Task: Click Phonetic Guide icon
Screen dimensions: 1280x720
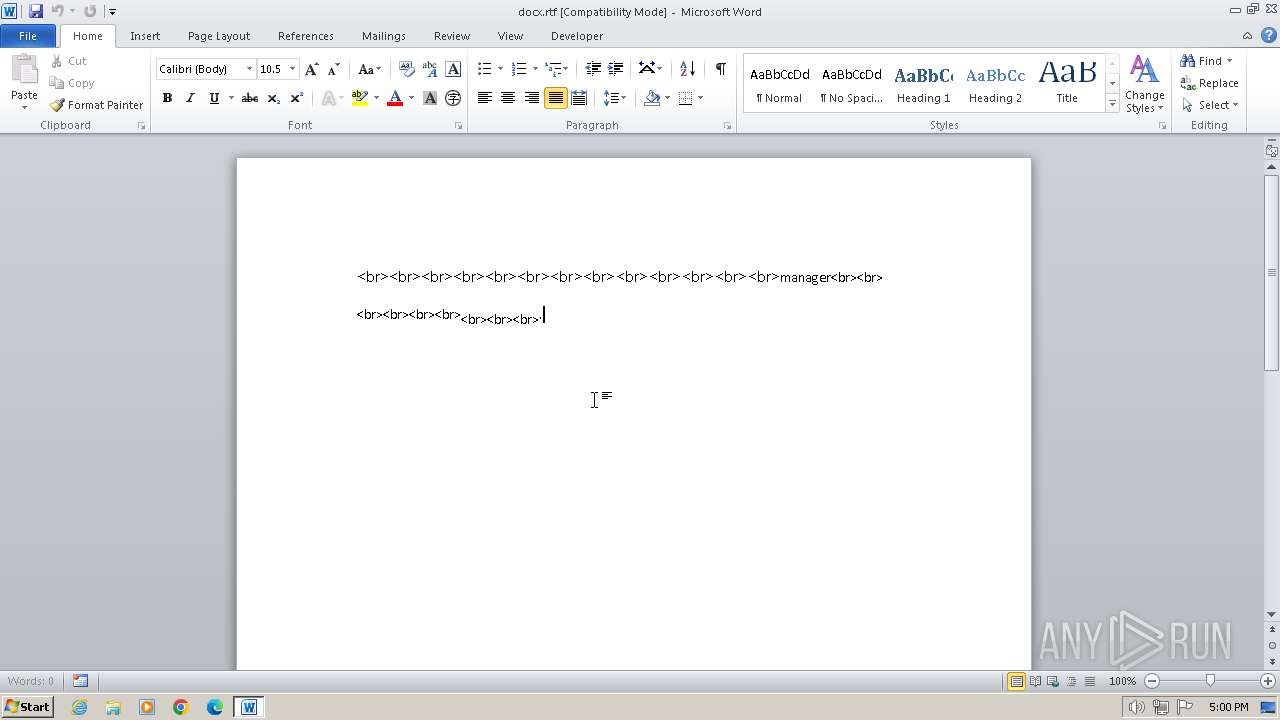Action: click(x=430, y=69)
